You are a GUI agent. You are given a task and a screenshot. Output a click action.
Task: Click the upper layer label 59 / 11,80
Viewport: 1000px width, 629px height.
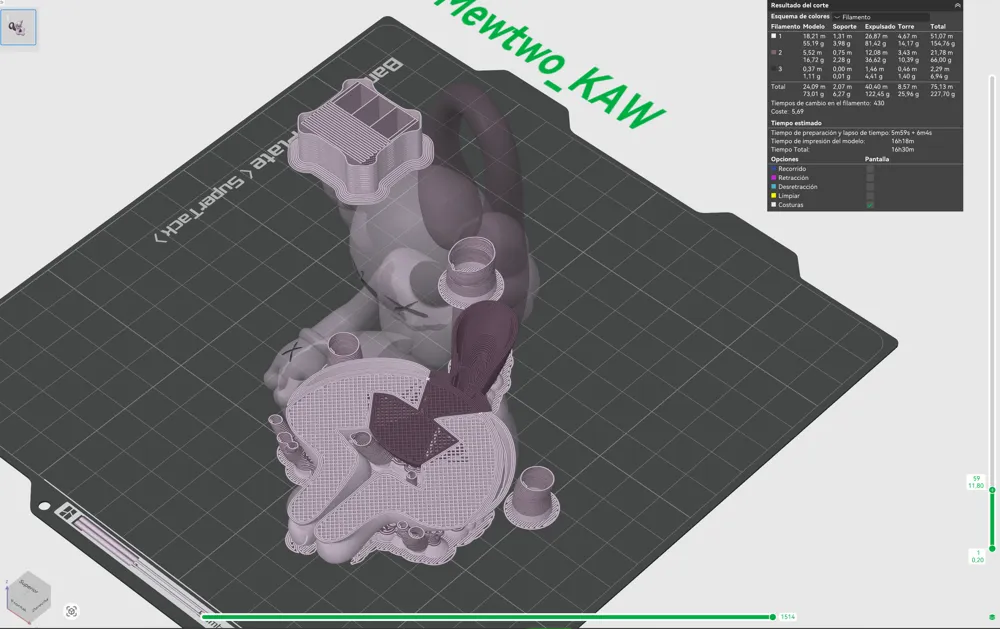(976, 482)
